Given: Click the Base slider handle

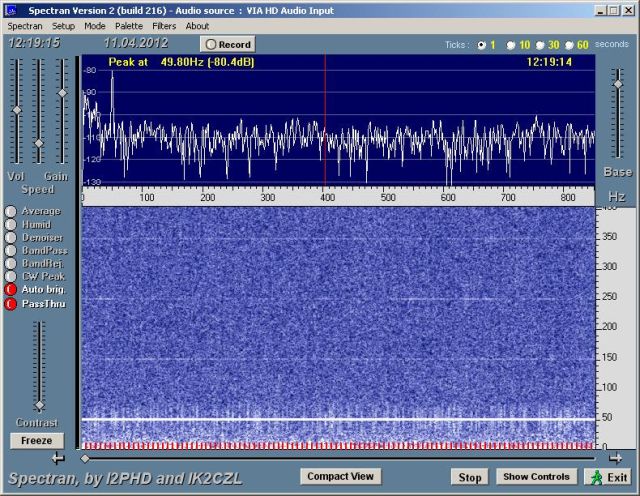Looking at the screenshot, I should point(618,84).
